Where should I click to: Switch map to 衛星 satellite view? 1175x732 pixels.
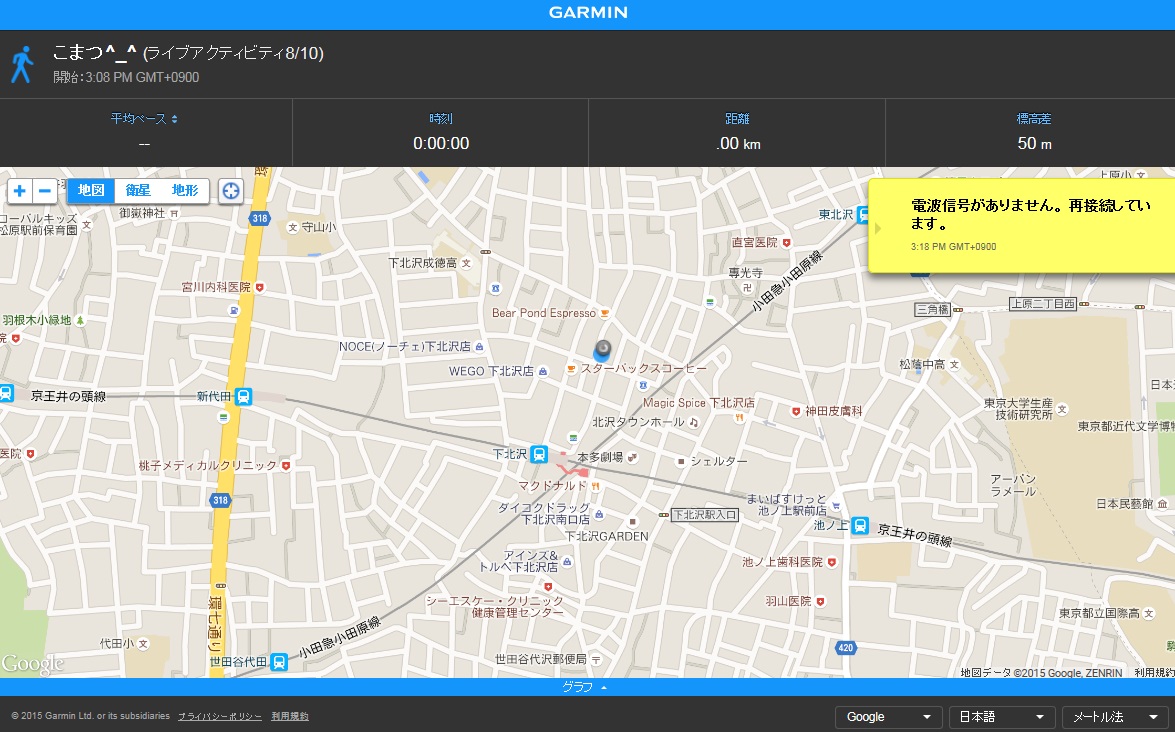(x=138, y=191)
